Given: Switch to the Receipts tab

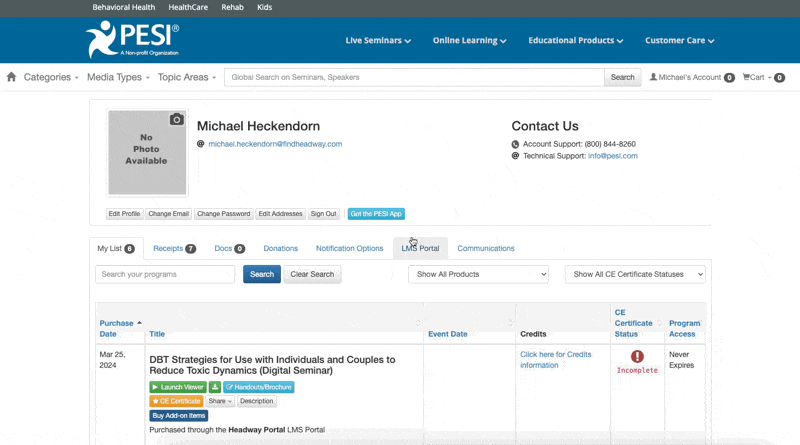Looking at the screenshot, I should 174,249.
